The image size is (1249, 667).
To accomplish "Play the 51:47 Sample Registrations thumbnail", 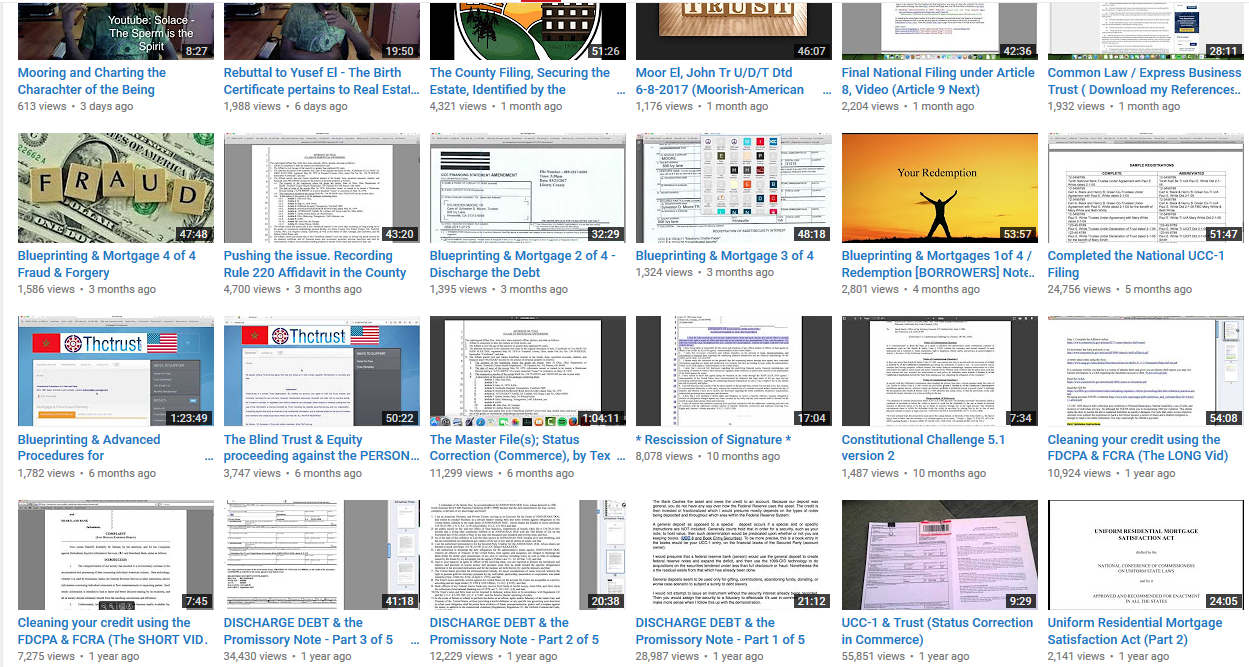I will pos(1146,188).
